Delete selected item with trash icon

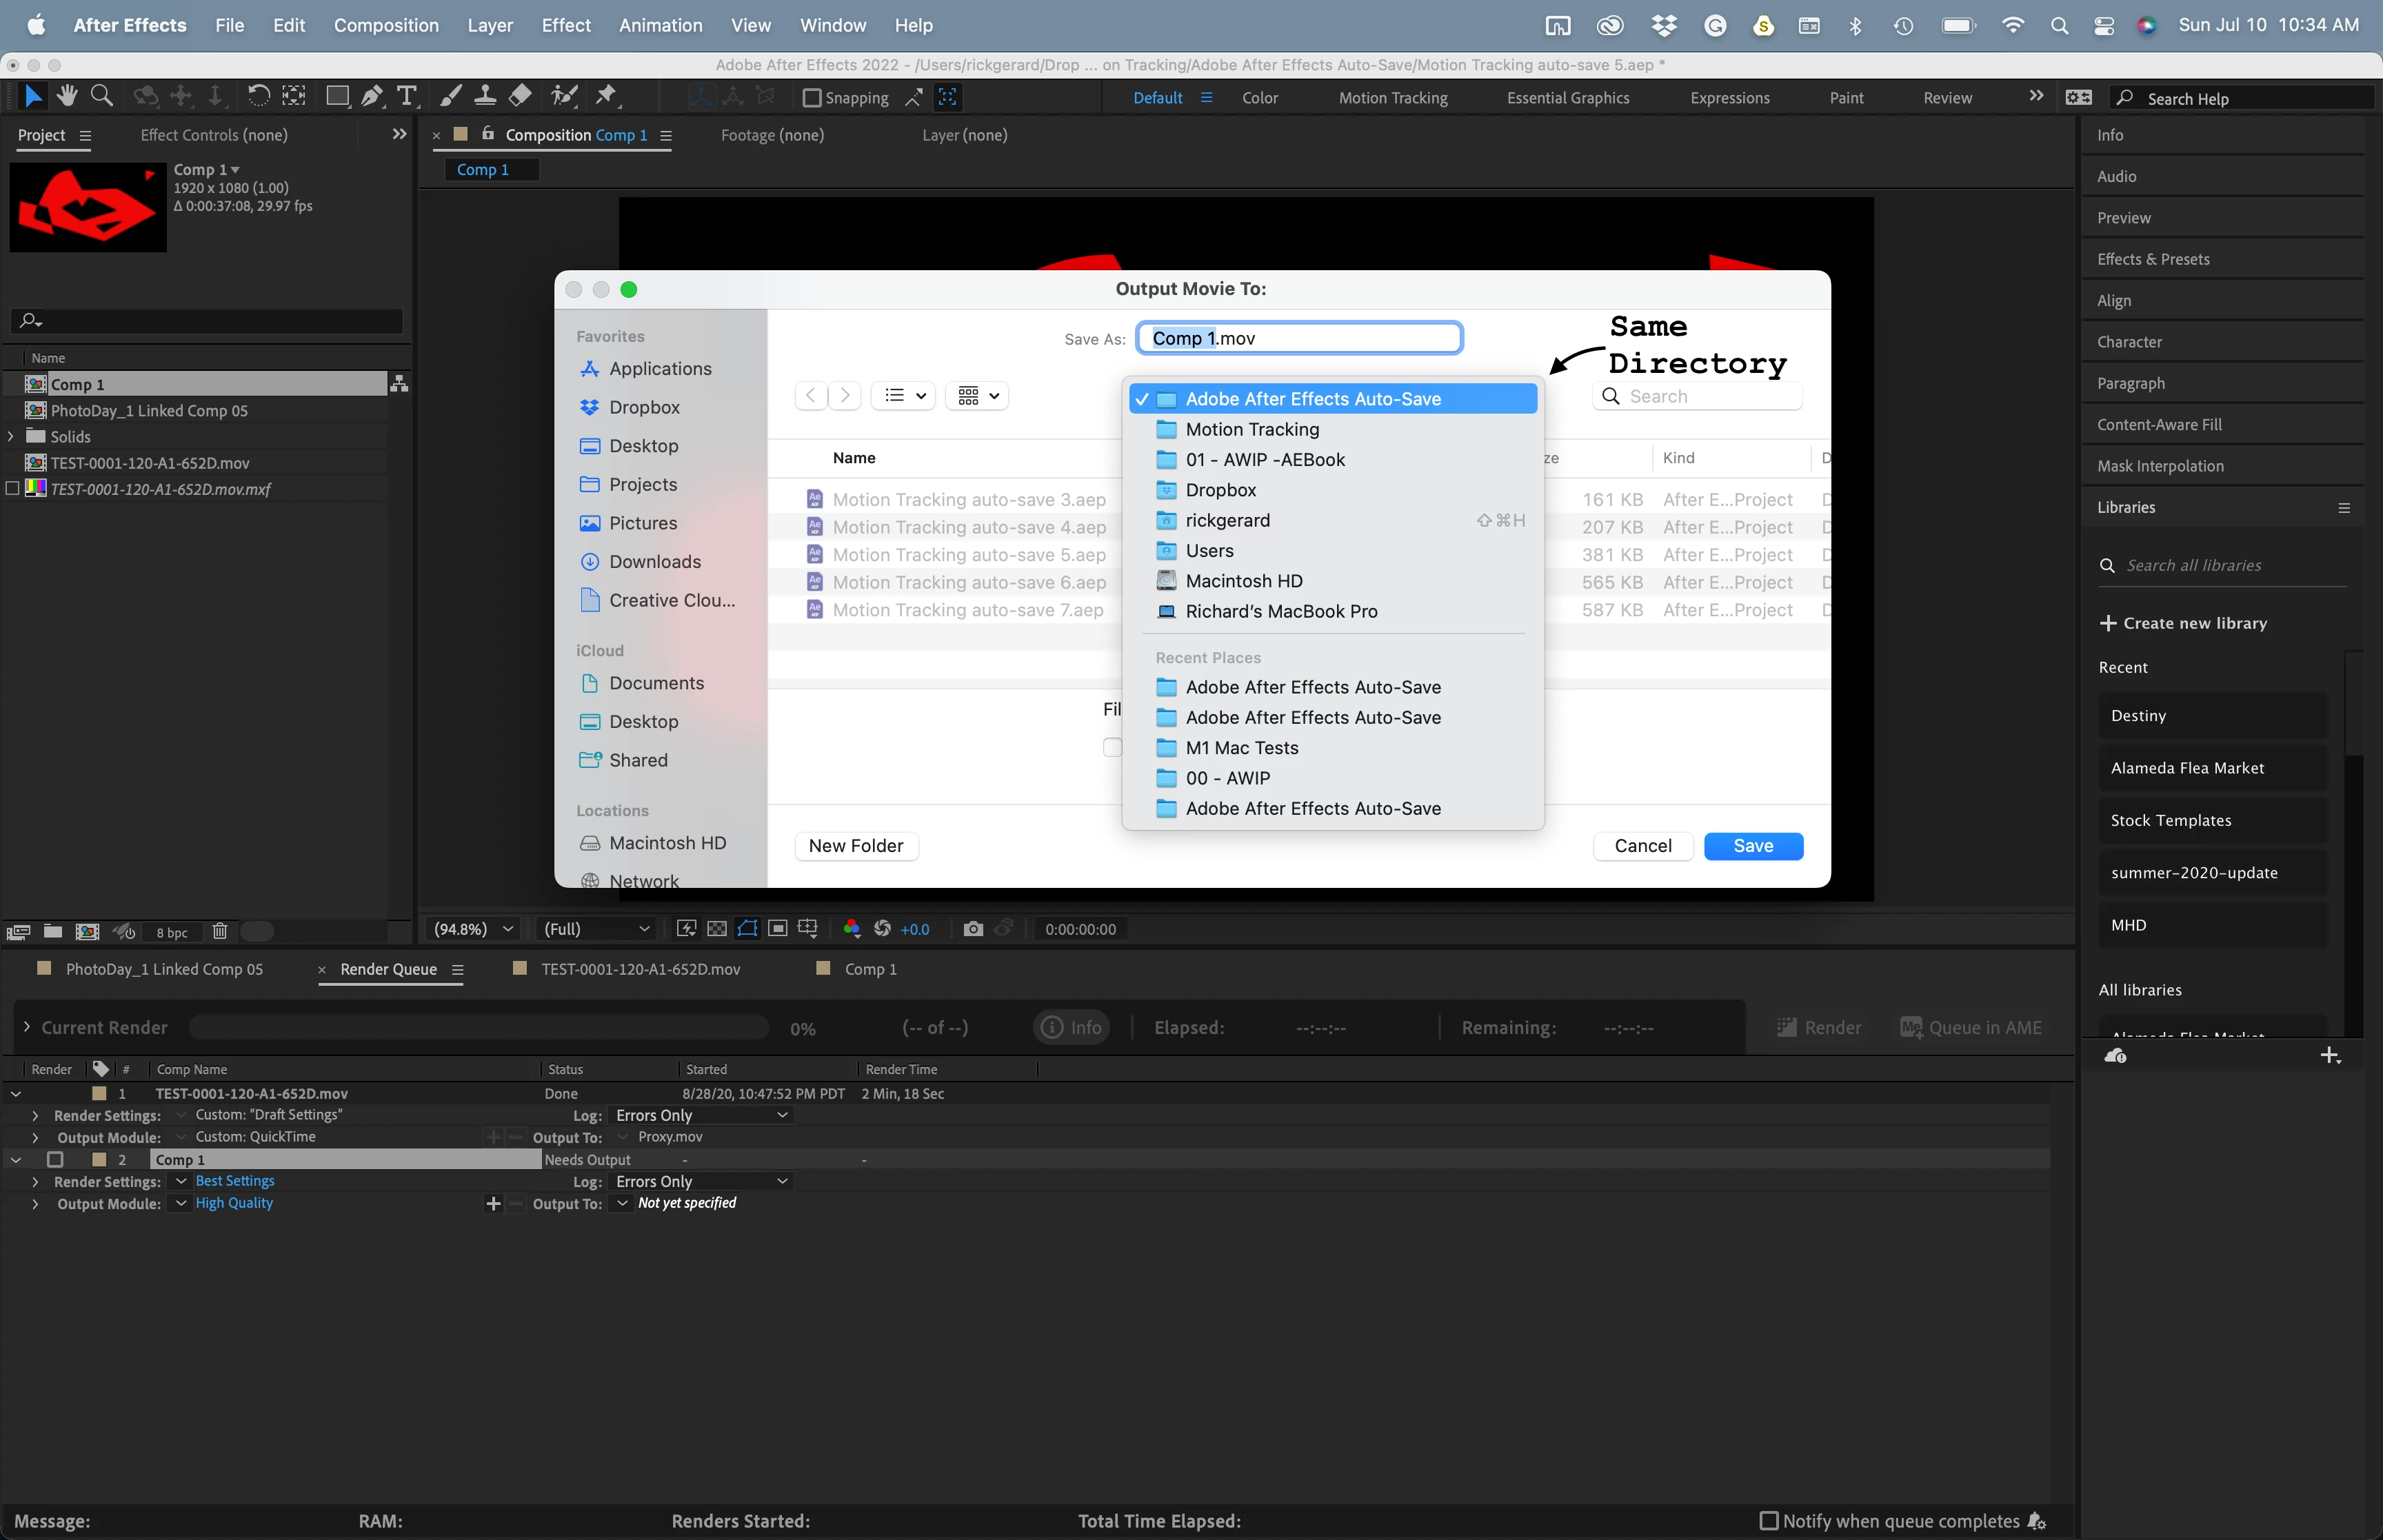point(220,932)
